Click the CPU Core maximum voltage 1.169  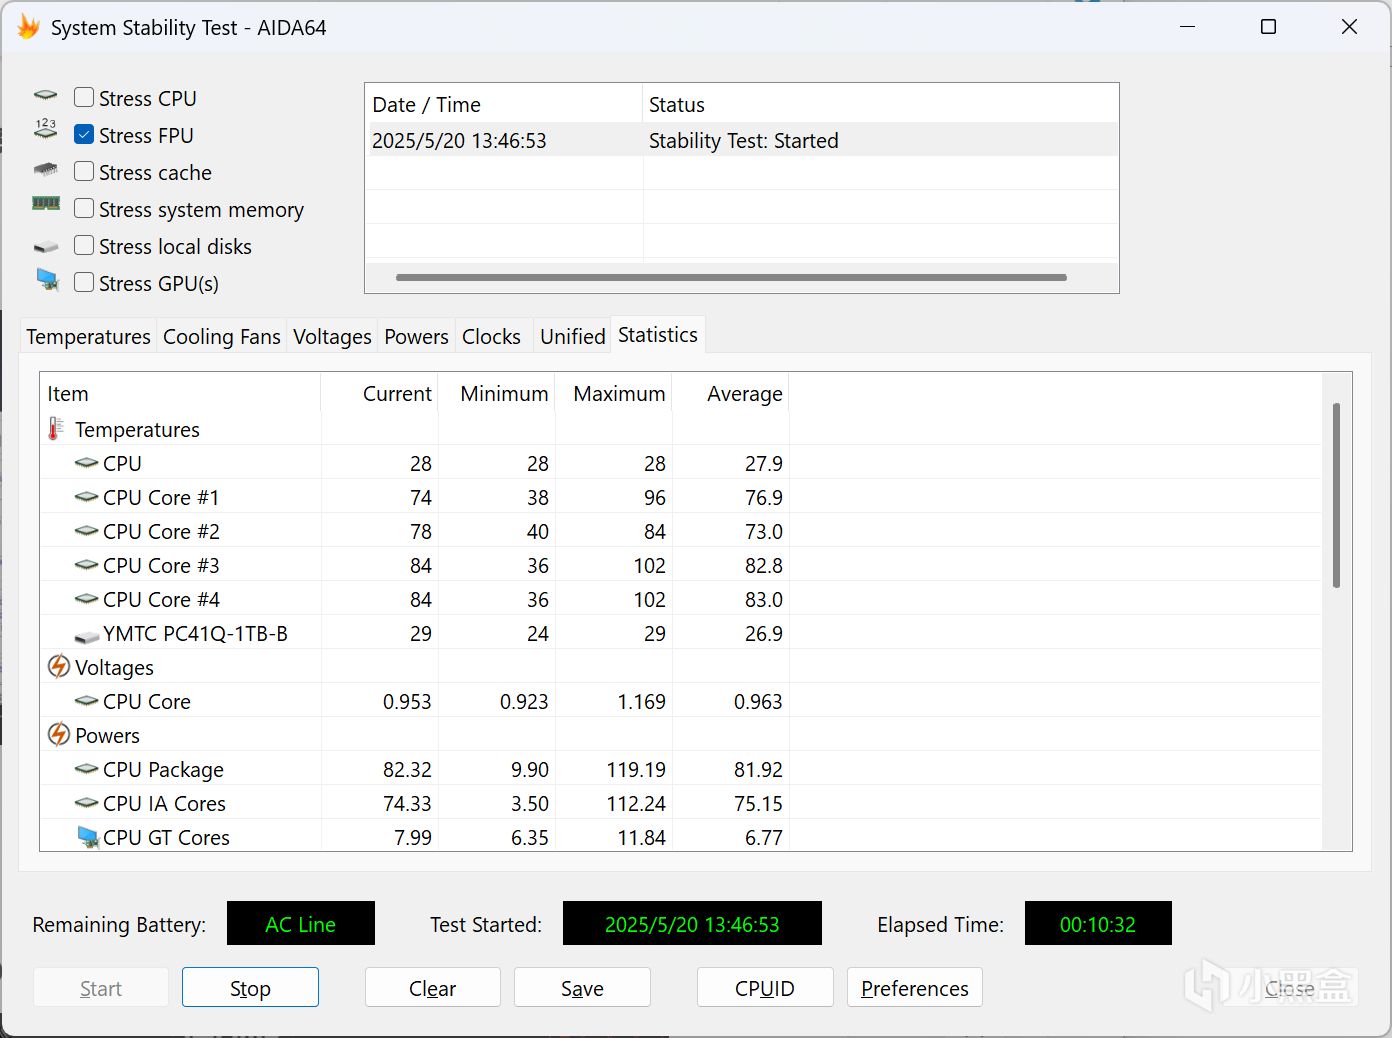tap(641, 701)
